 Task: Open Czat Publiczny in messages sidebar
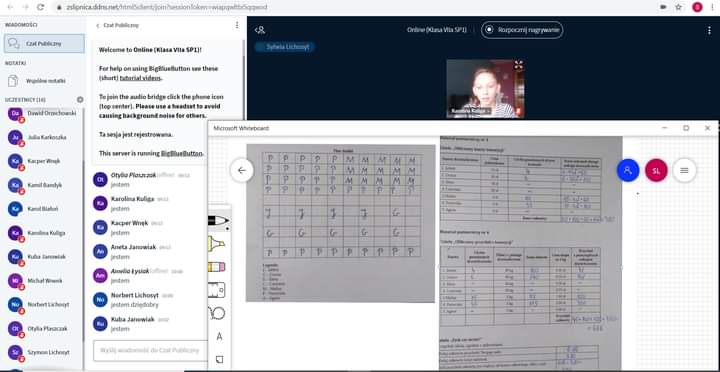click(x=44, y=44)
